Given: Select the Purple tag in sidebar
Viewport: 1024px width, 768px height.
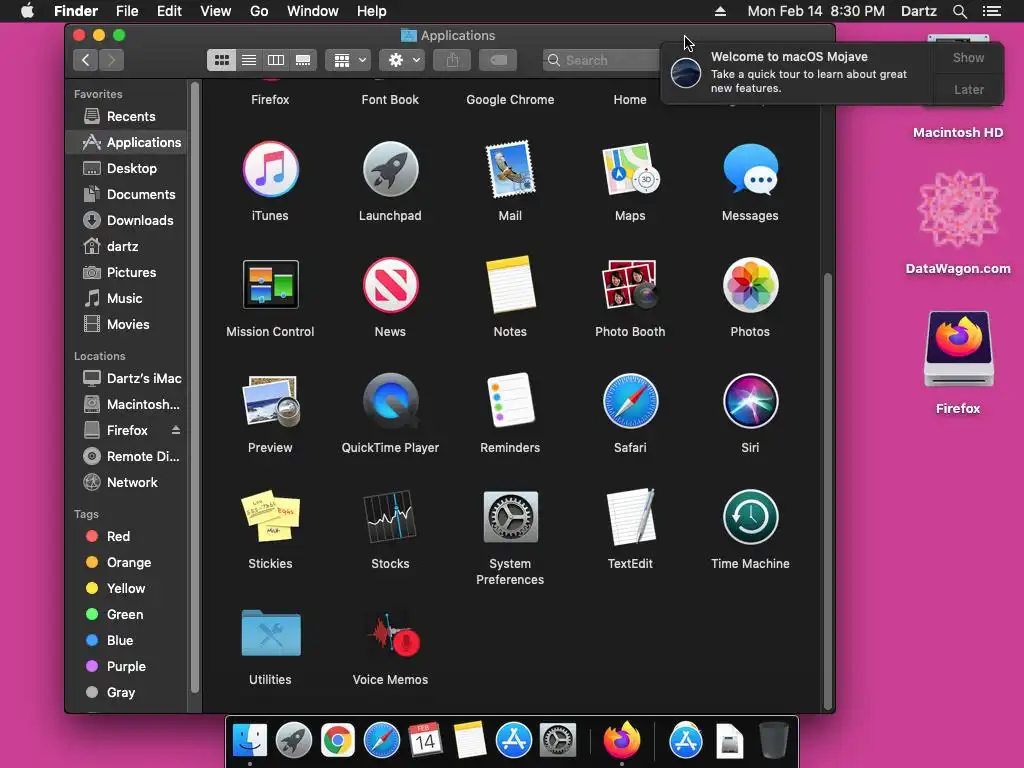Looking at the screenshot, I should click(126, 666).
